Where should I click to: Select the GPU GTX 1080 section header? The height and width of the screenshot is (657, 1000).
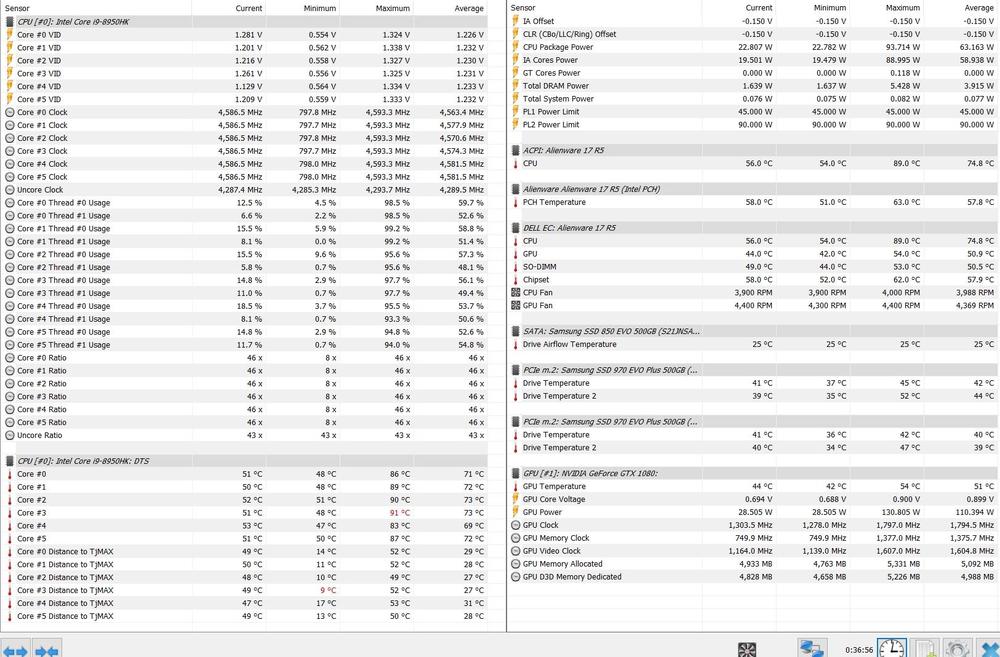[590, 473]
